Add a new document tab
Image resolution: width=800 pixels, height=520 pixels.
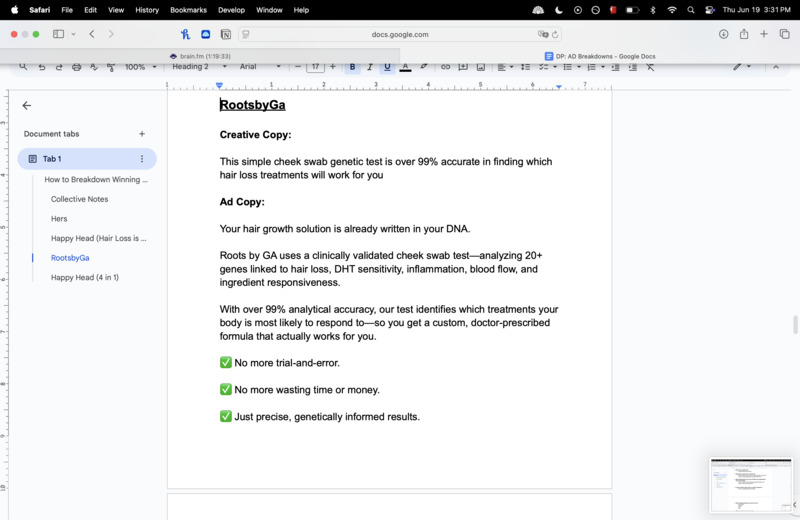142,134
